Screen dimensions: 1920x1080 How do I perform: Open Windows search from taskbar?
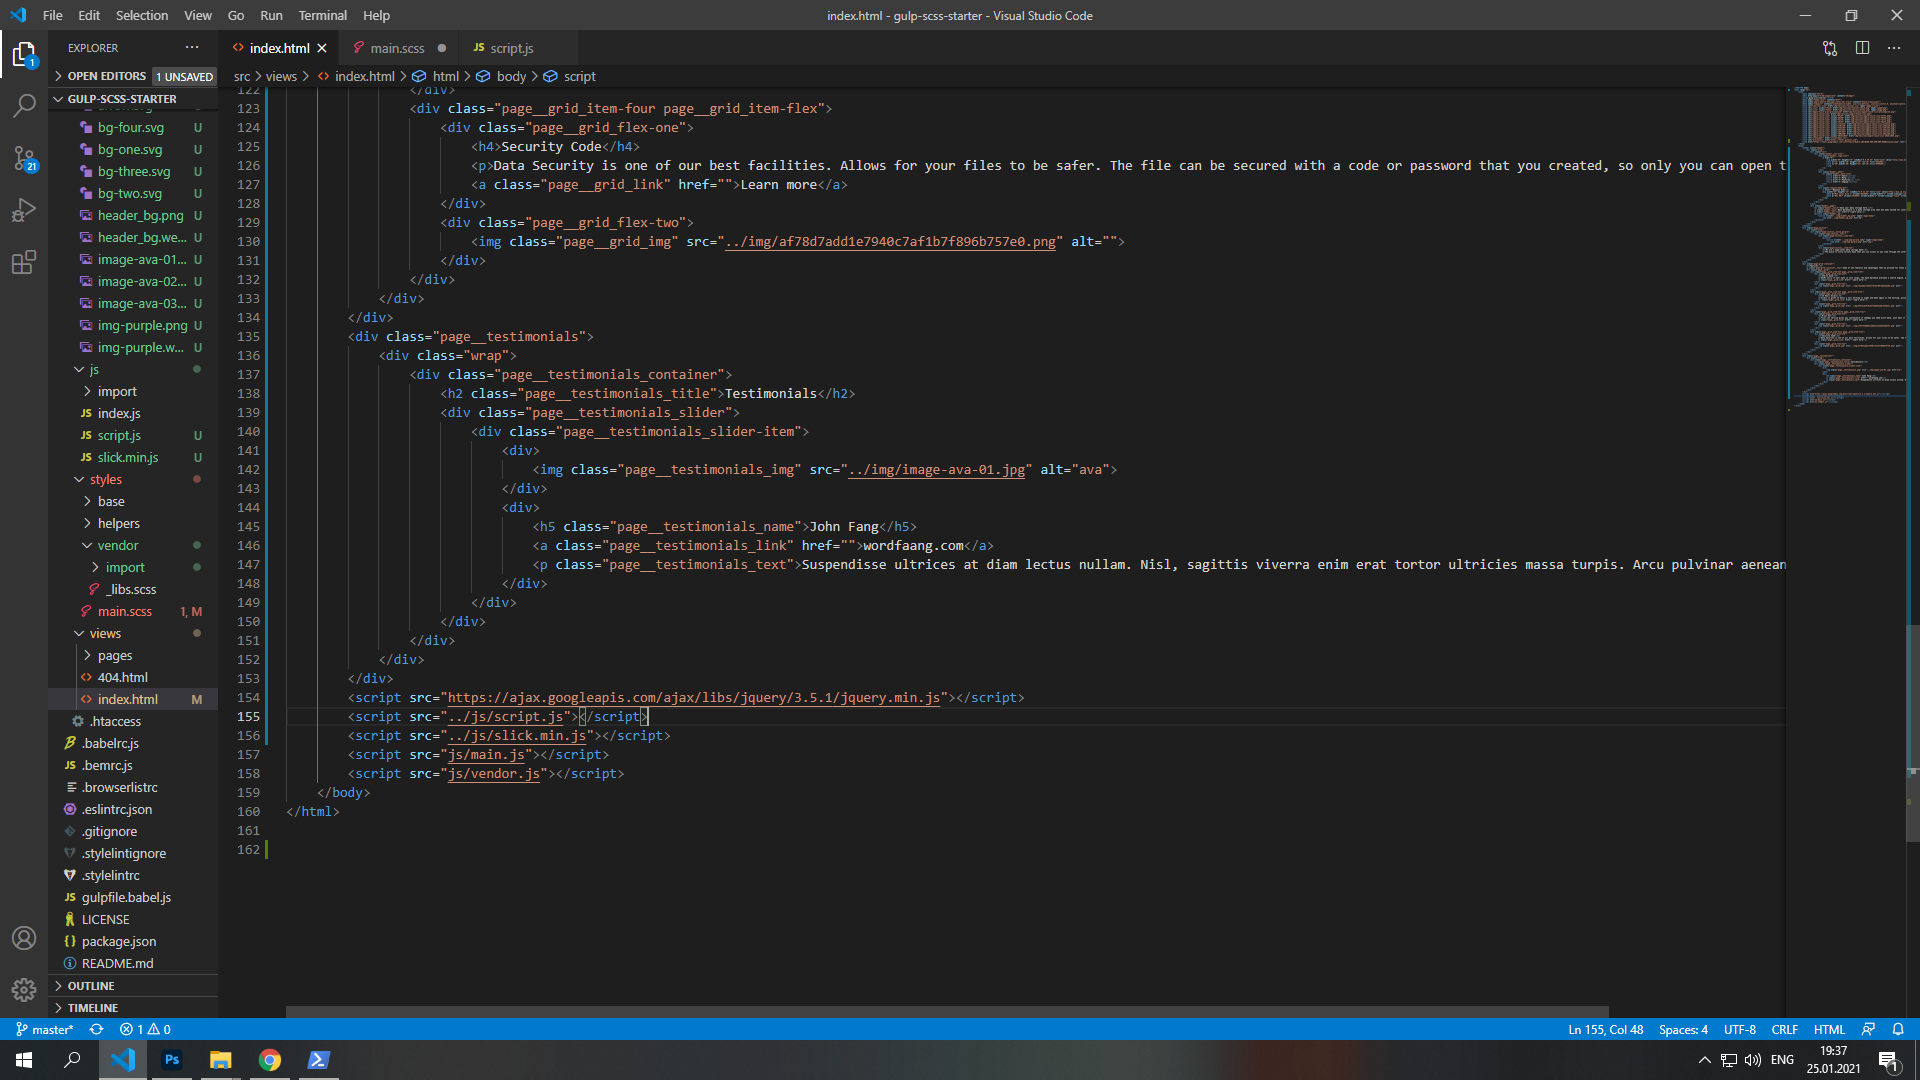(72, 1060)
